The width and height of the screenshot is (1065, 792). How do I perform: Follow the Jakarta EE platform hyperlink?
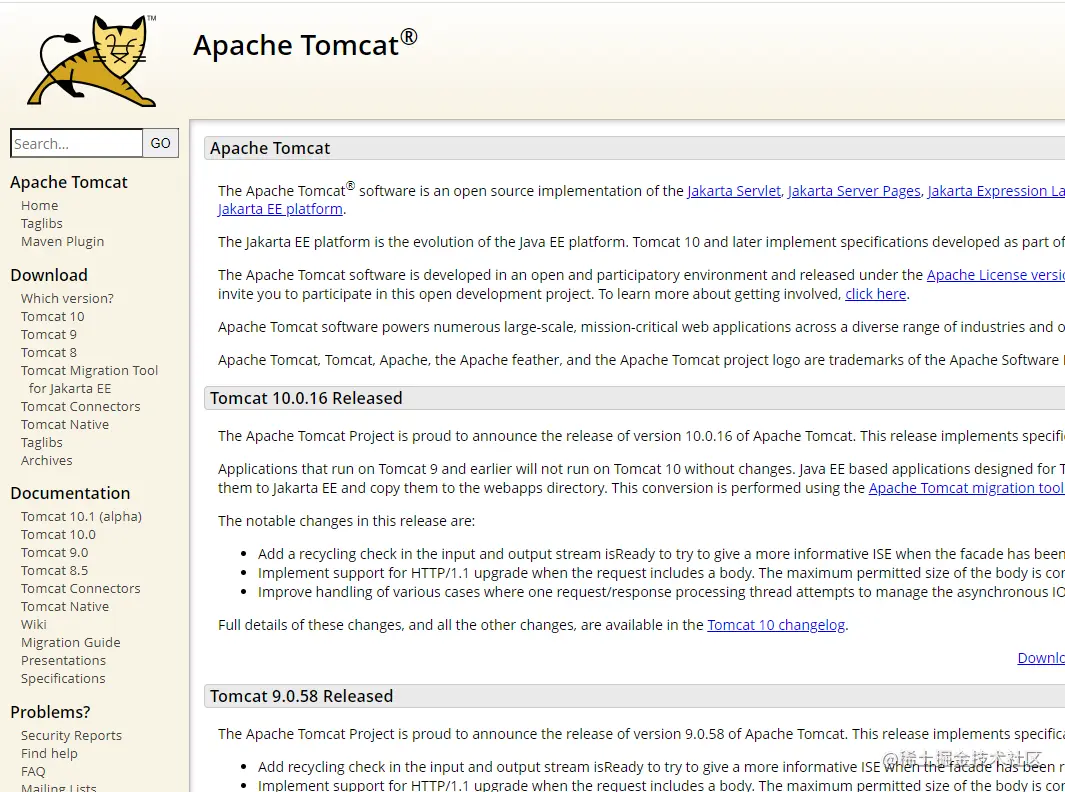[280, 209]
